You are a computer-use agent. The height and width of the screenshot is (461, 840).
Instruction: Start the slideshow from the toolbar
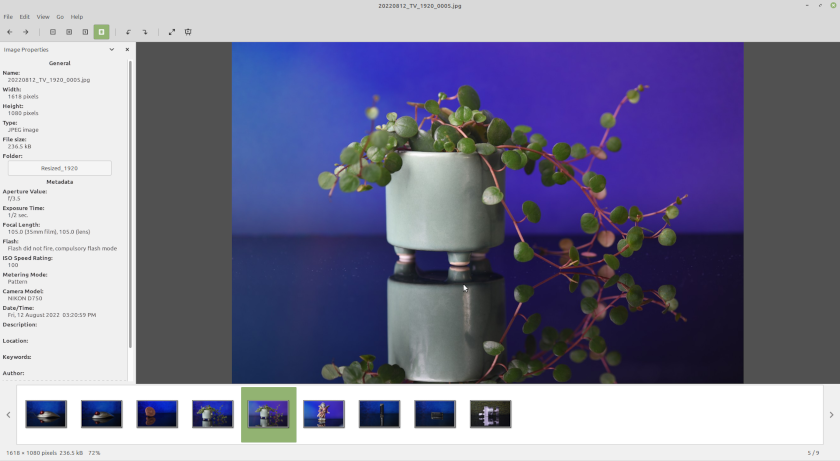(188, 32)
